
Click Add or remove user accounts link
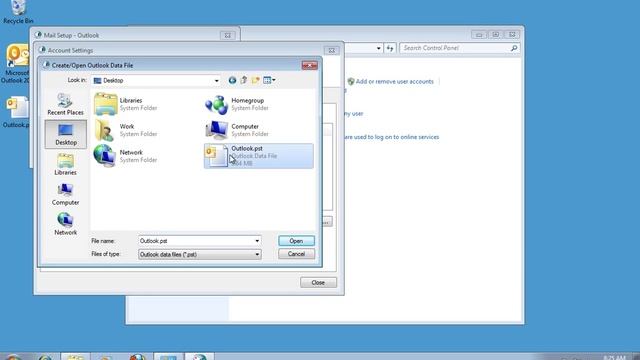[x=394, y=82]
